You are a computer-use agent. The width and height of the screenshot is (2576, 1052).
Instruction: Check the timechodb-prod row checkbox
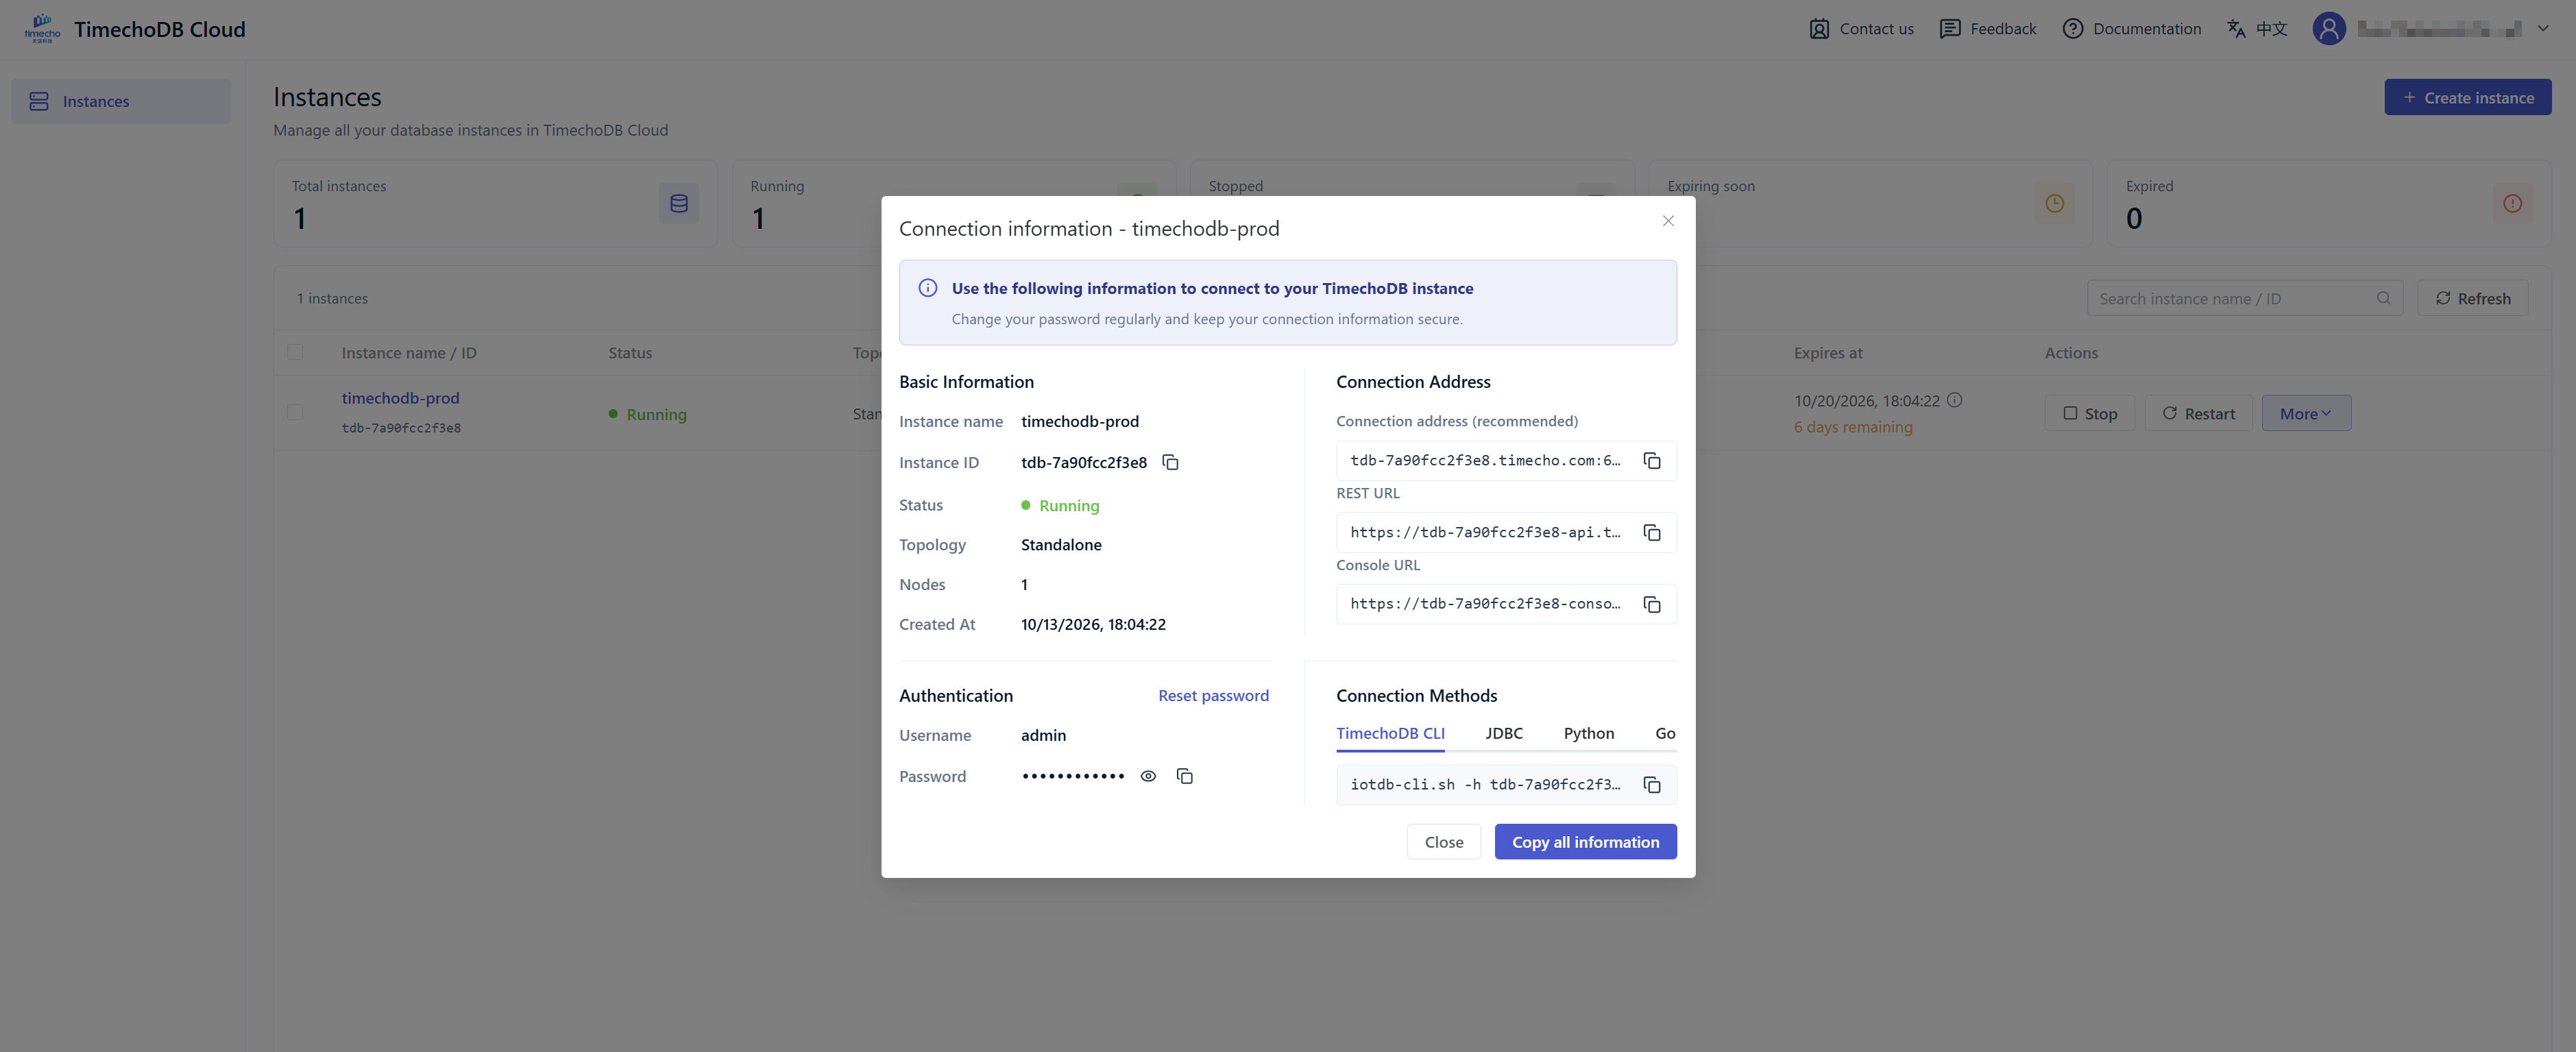[x=295, y=412]
